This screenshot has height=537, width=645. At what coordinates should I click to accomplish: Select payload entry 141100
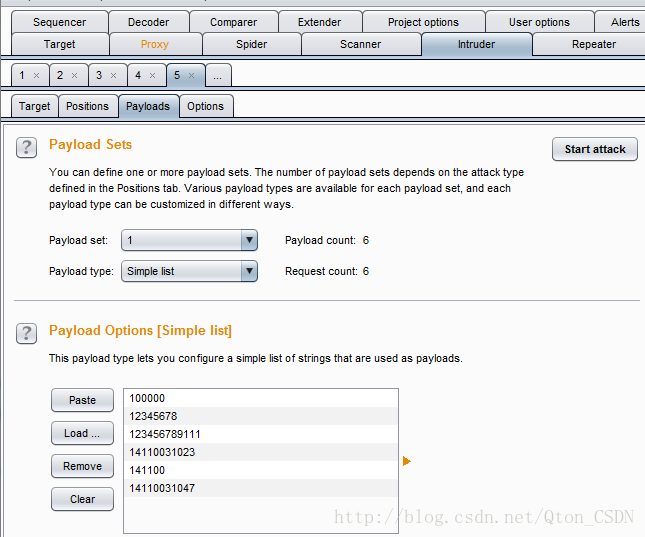pos(261,470)
